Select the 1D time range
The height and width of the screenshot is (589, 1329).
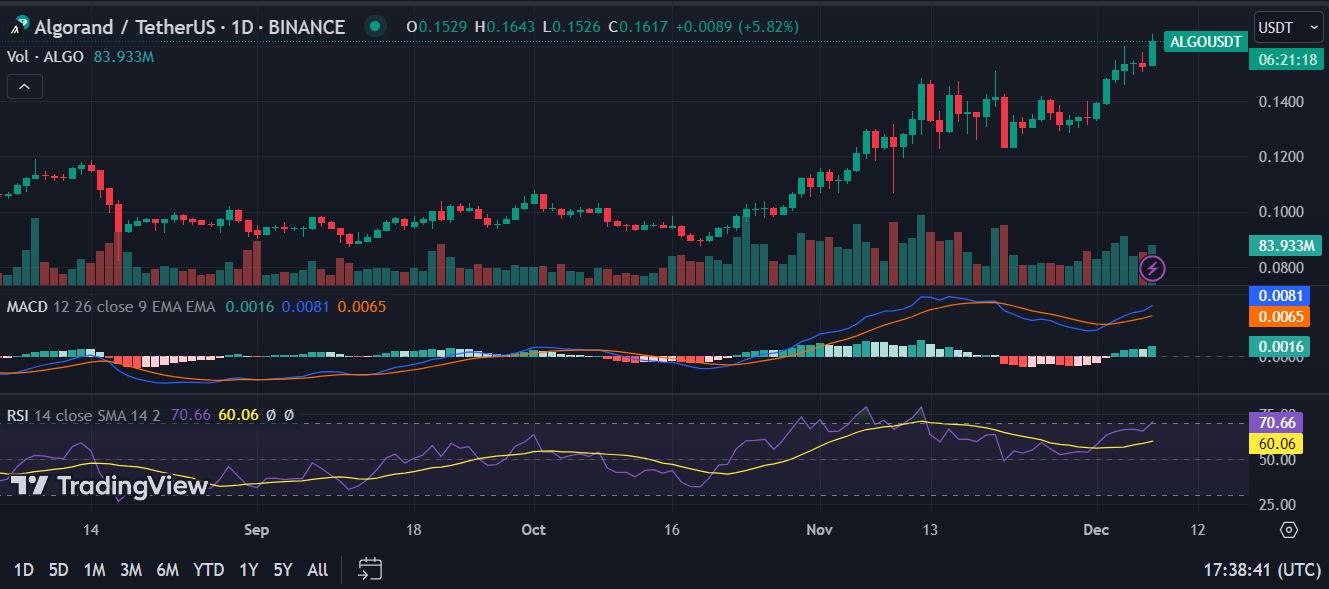pos(23,570)
